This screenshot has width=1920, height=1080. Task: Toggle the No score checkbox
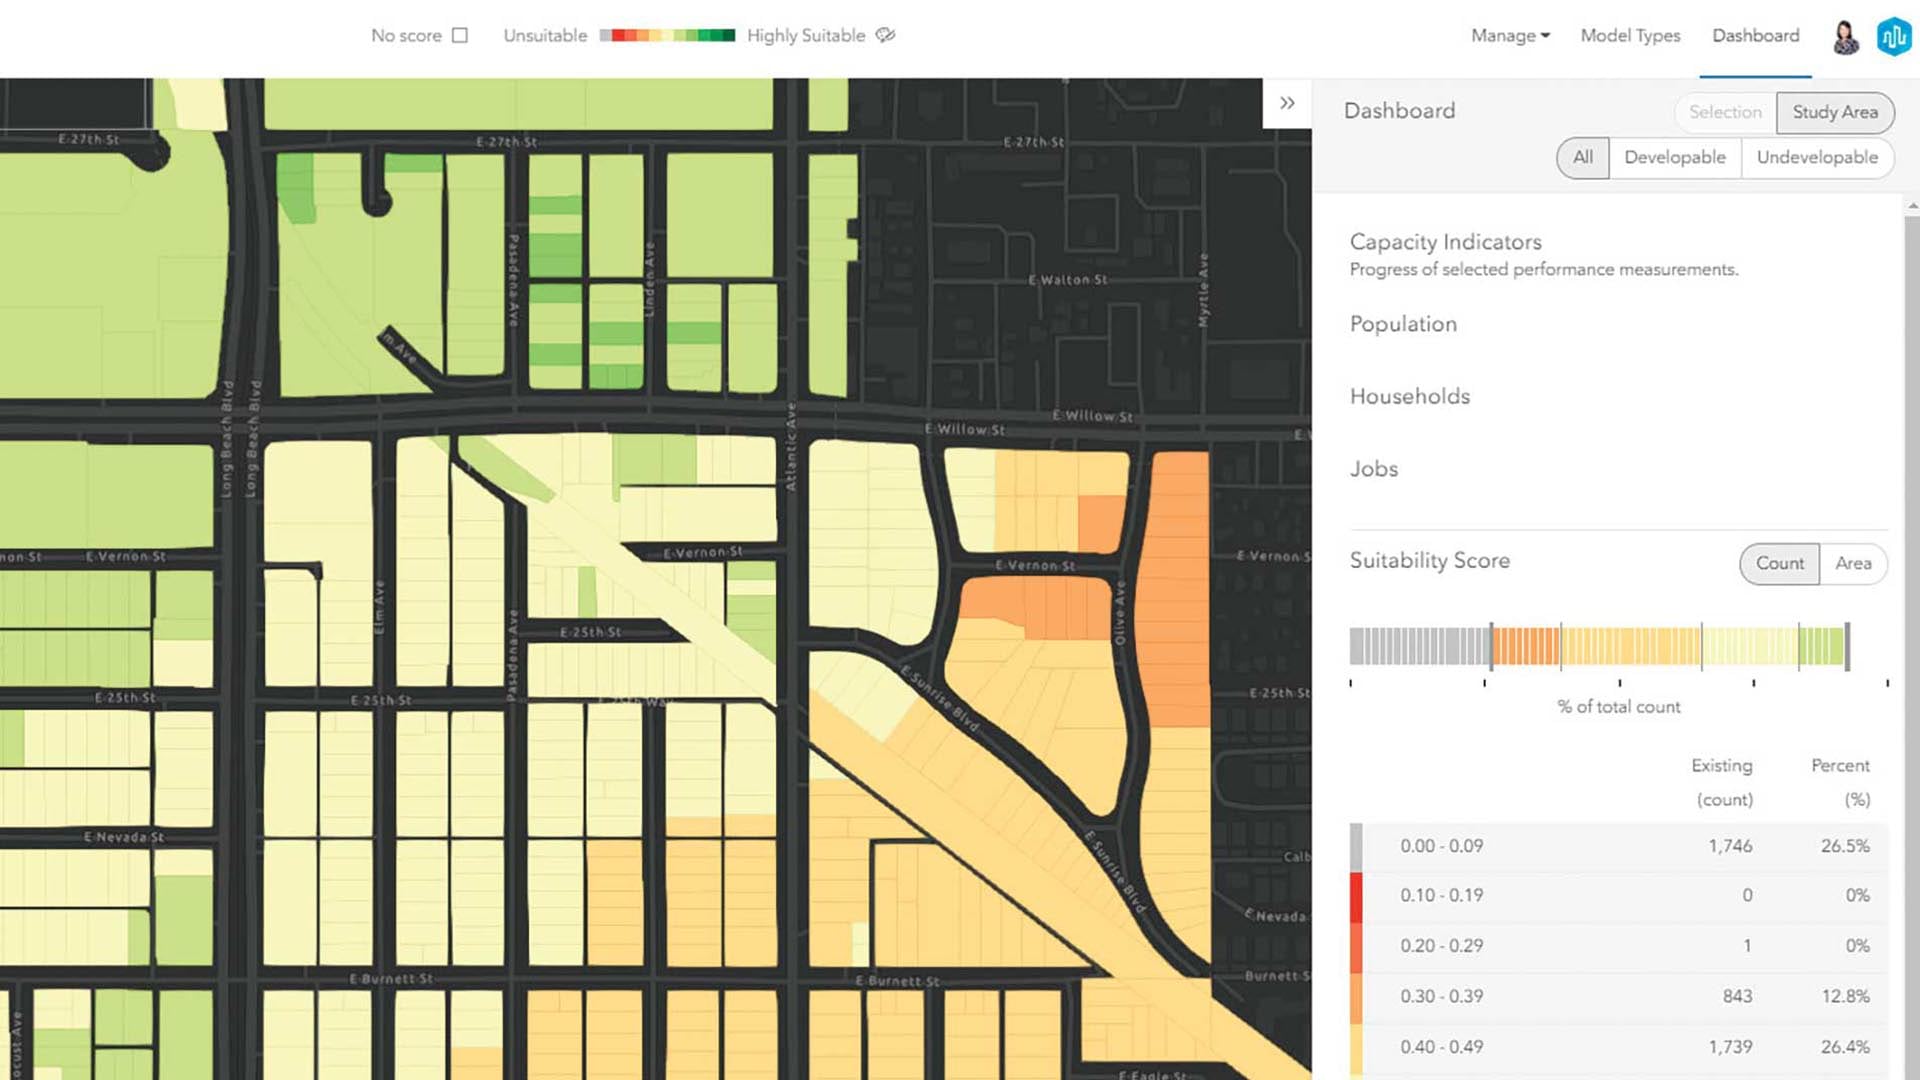tap(460, 35)
